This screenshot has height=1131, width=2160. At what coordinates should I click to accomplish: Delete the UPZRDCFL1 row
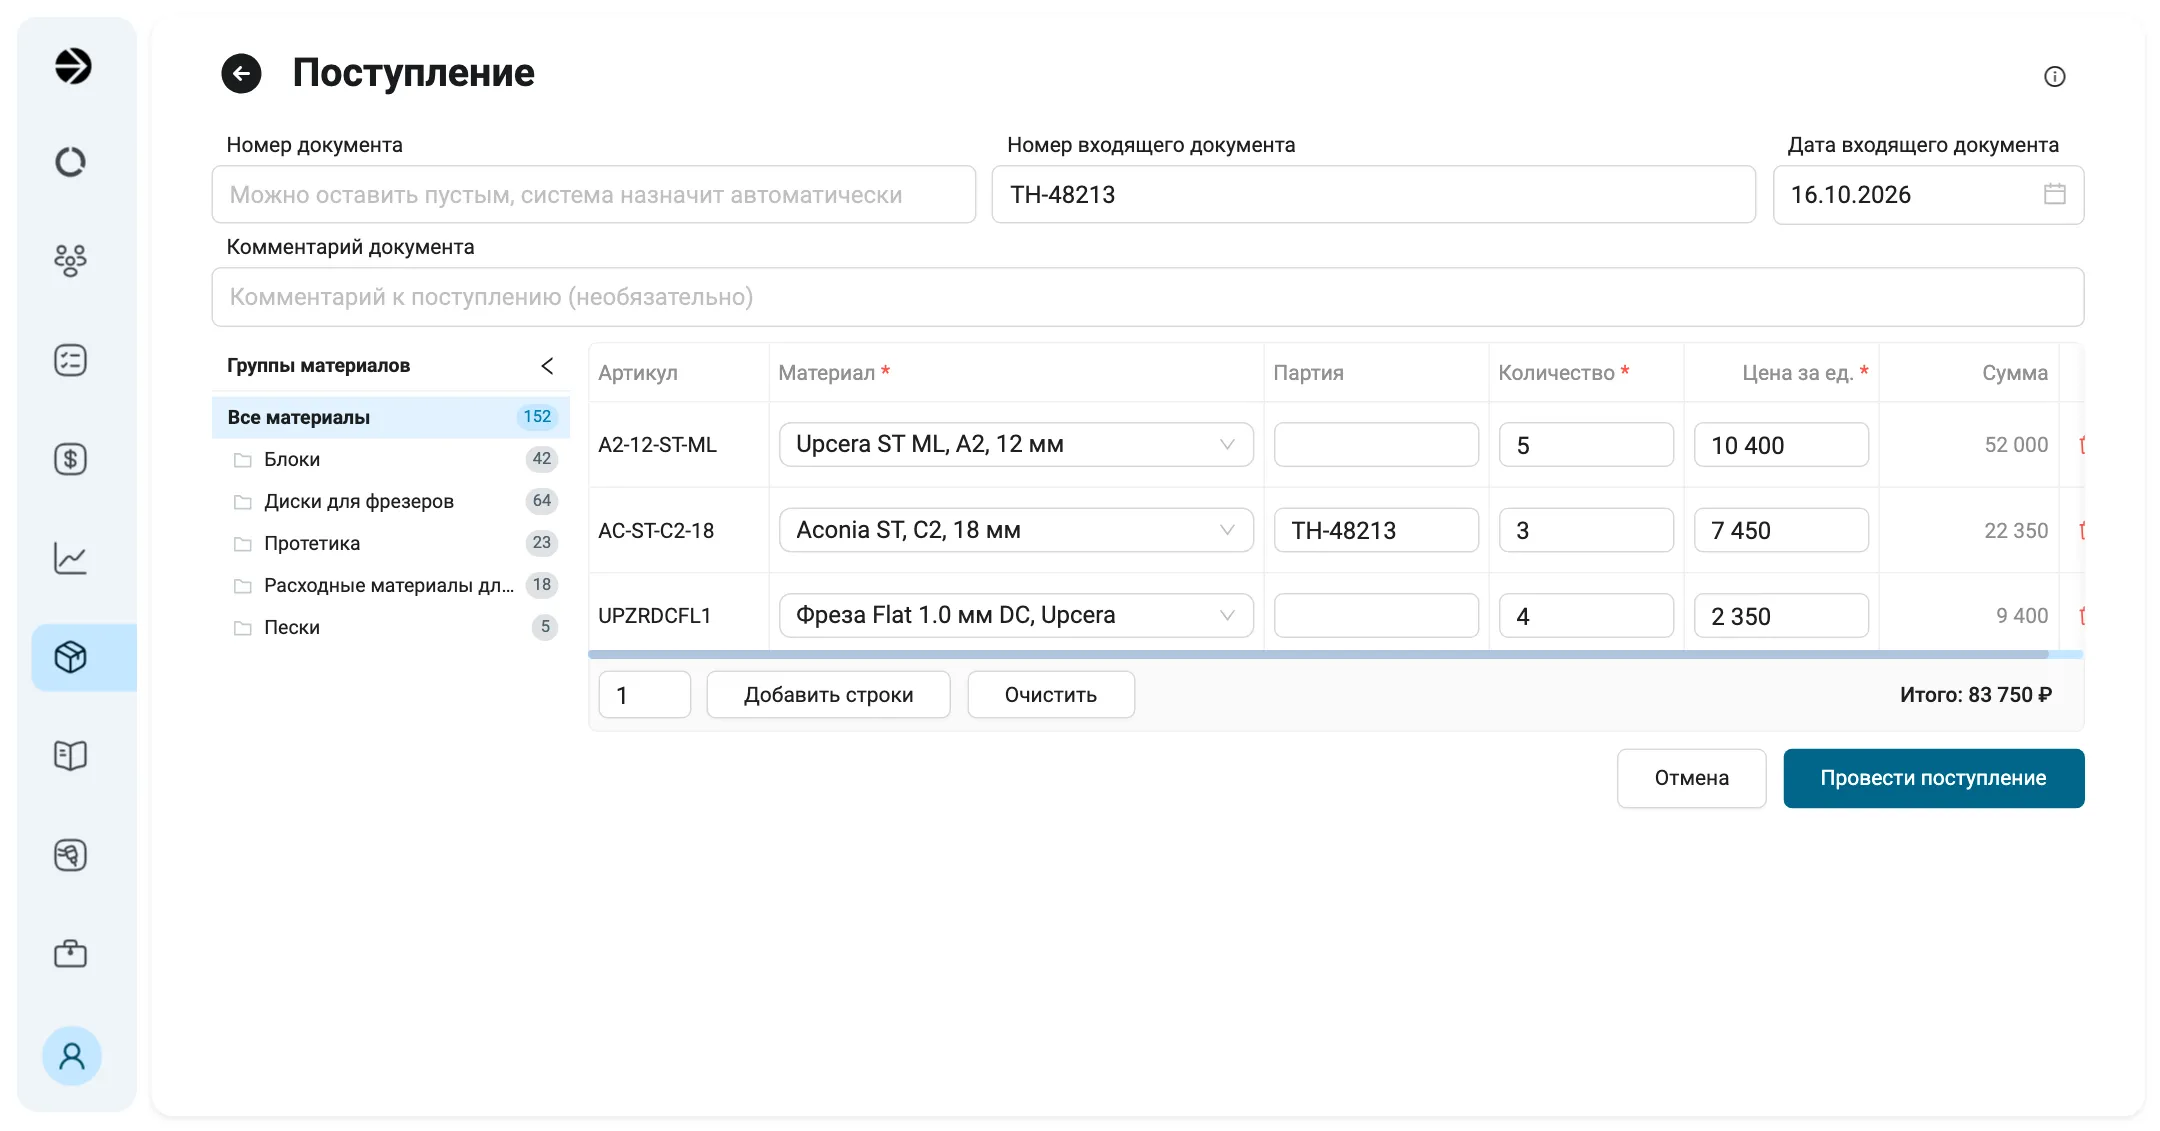point(2082,616)
